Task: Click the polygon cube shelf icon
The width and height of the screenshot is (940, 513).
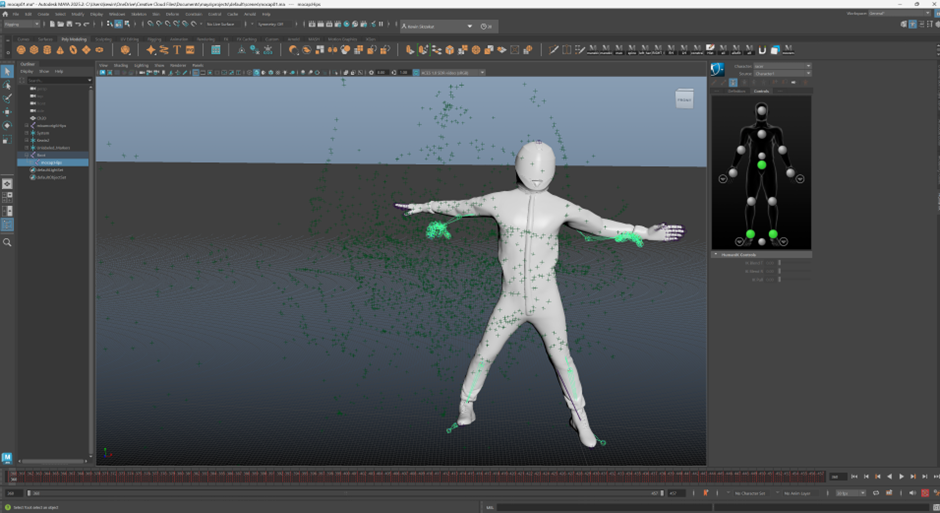Action: coord(34,49)
